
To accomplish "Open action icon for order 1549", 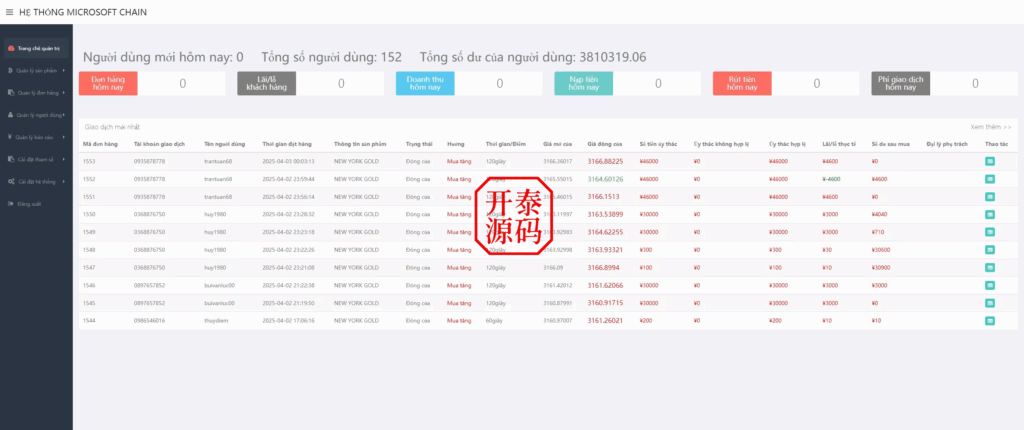I will pyautogui.click(x=990, y=232).
